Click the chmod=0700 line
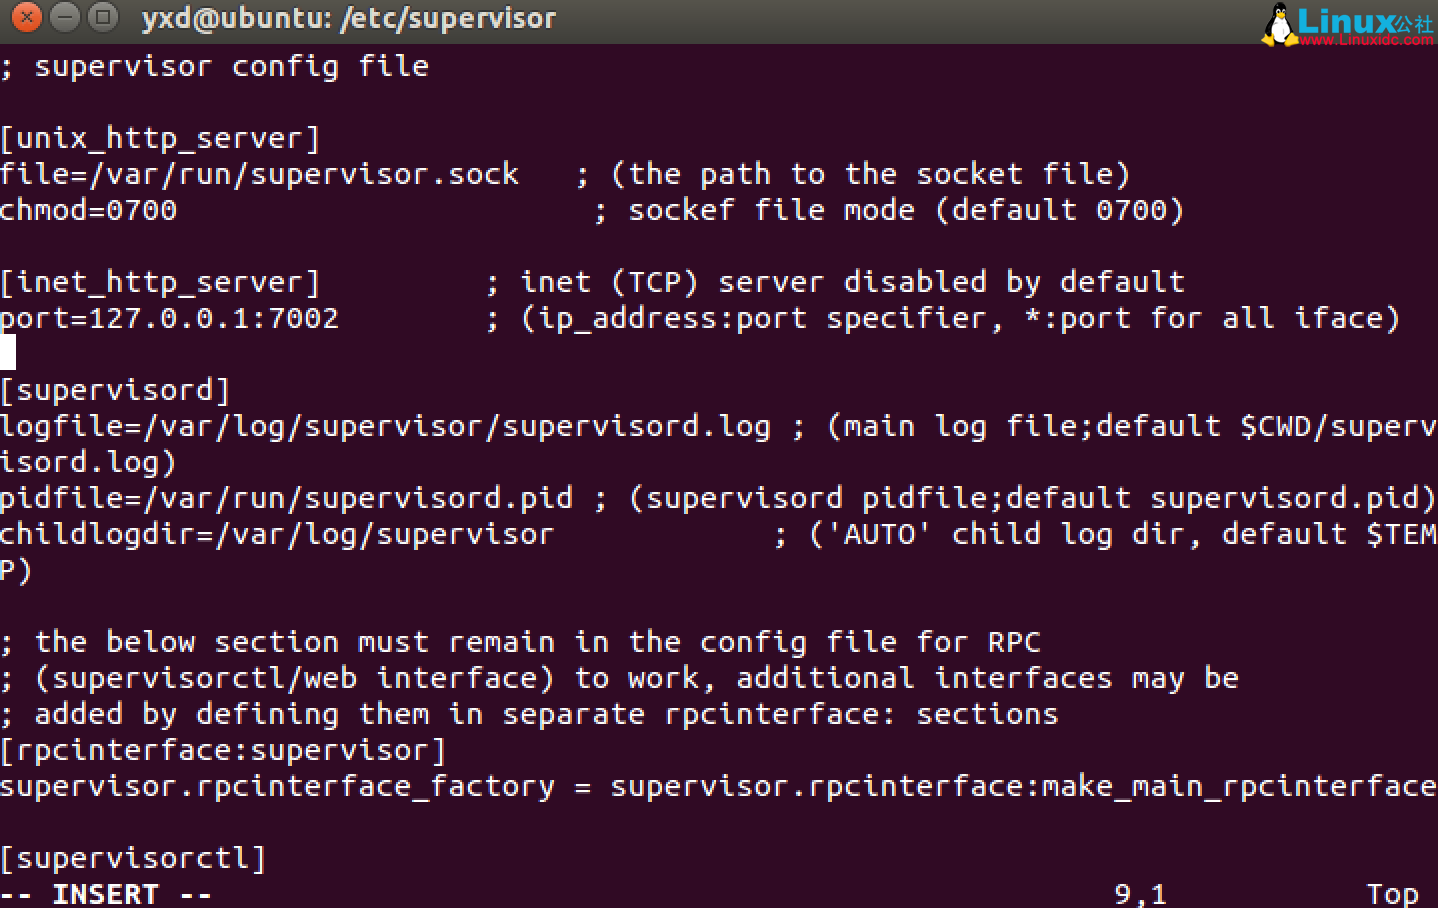1438x908 pixels. click(x=89, y=210)
